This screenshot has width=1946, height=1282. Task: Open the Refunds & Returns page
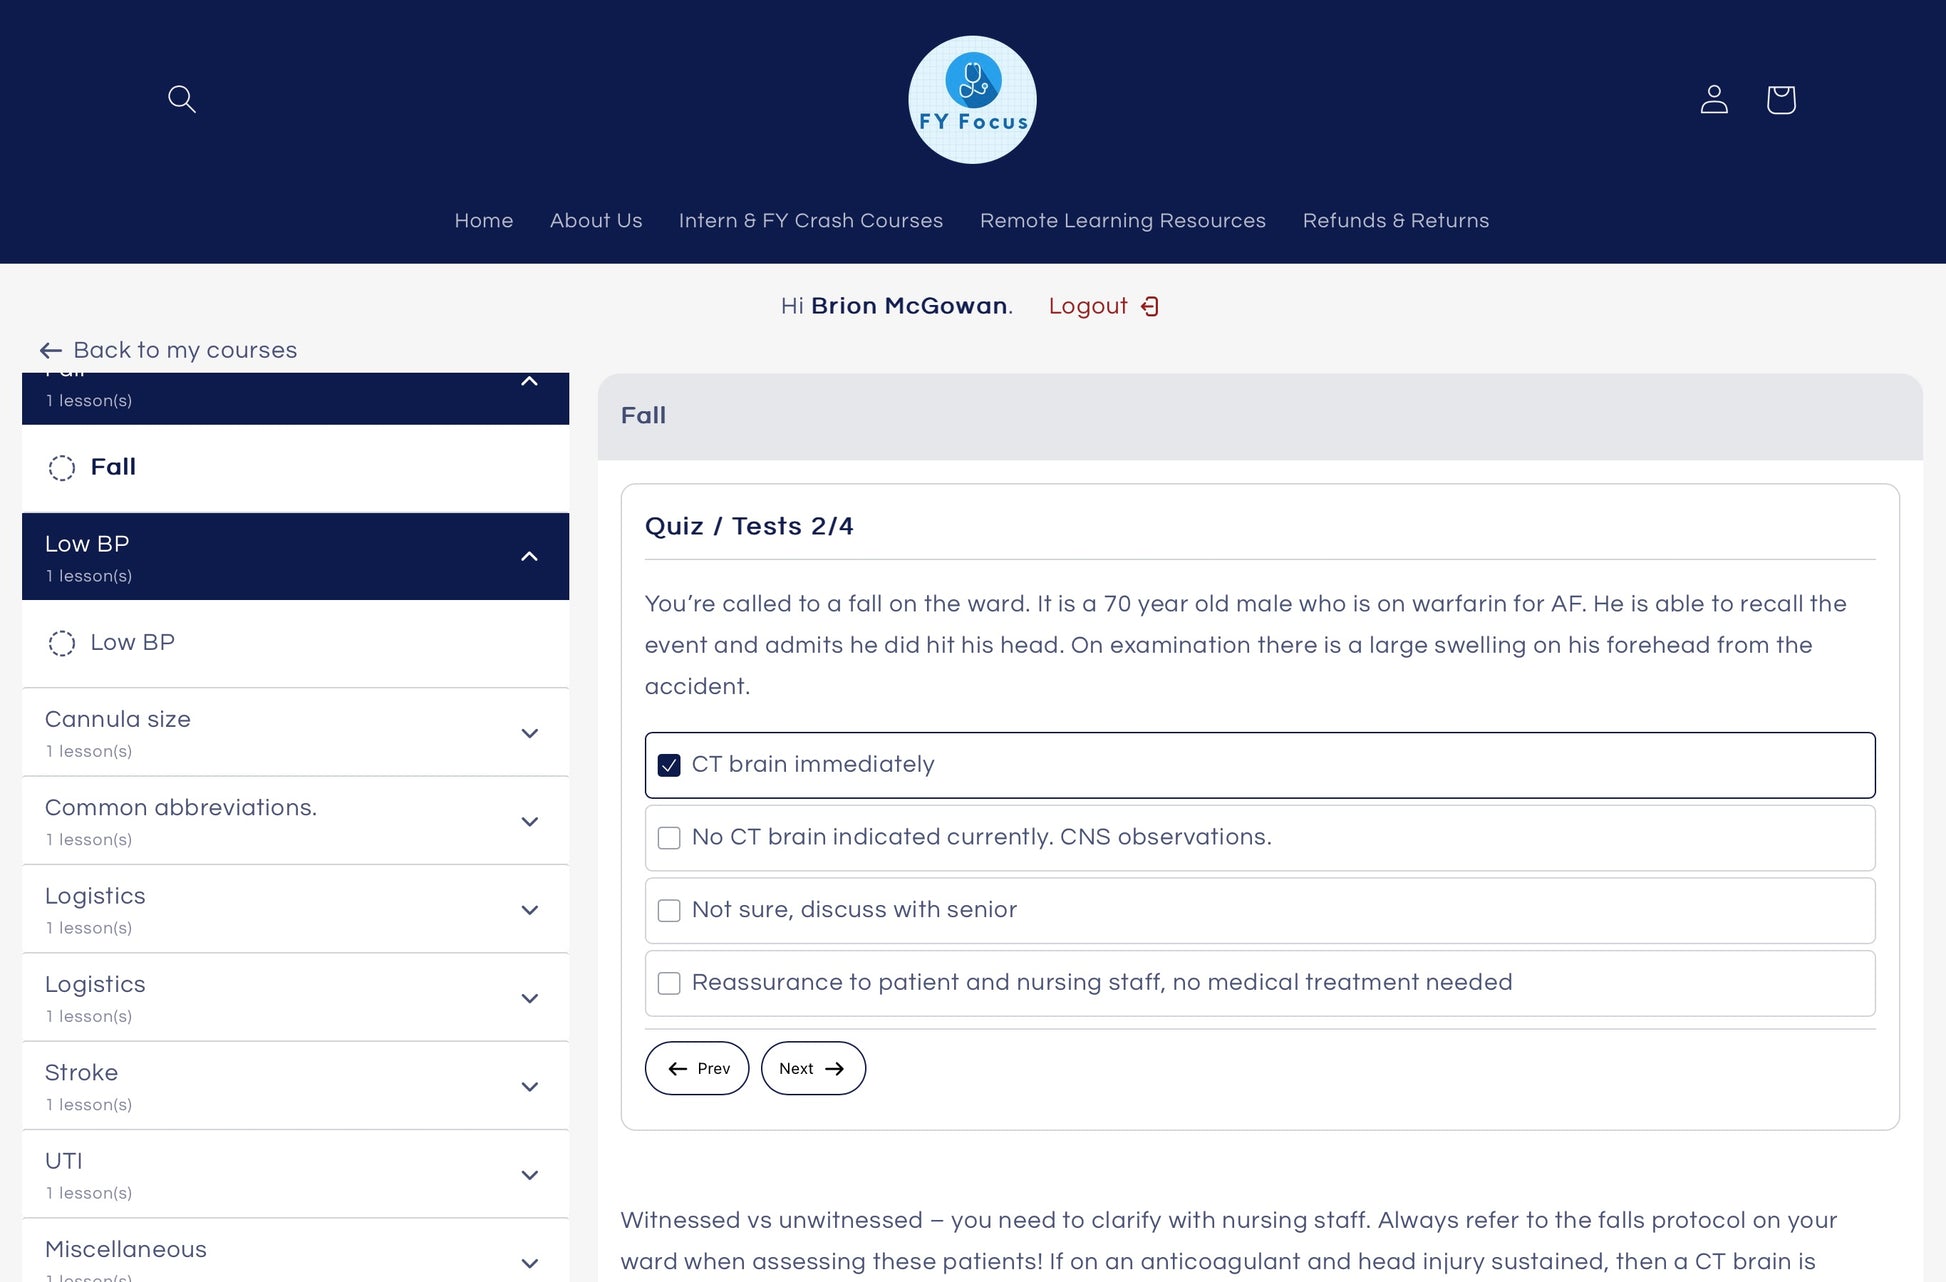[x=1395, y=220]
